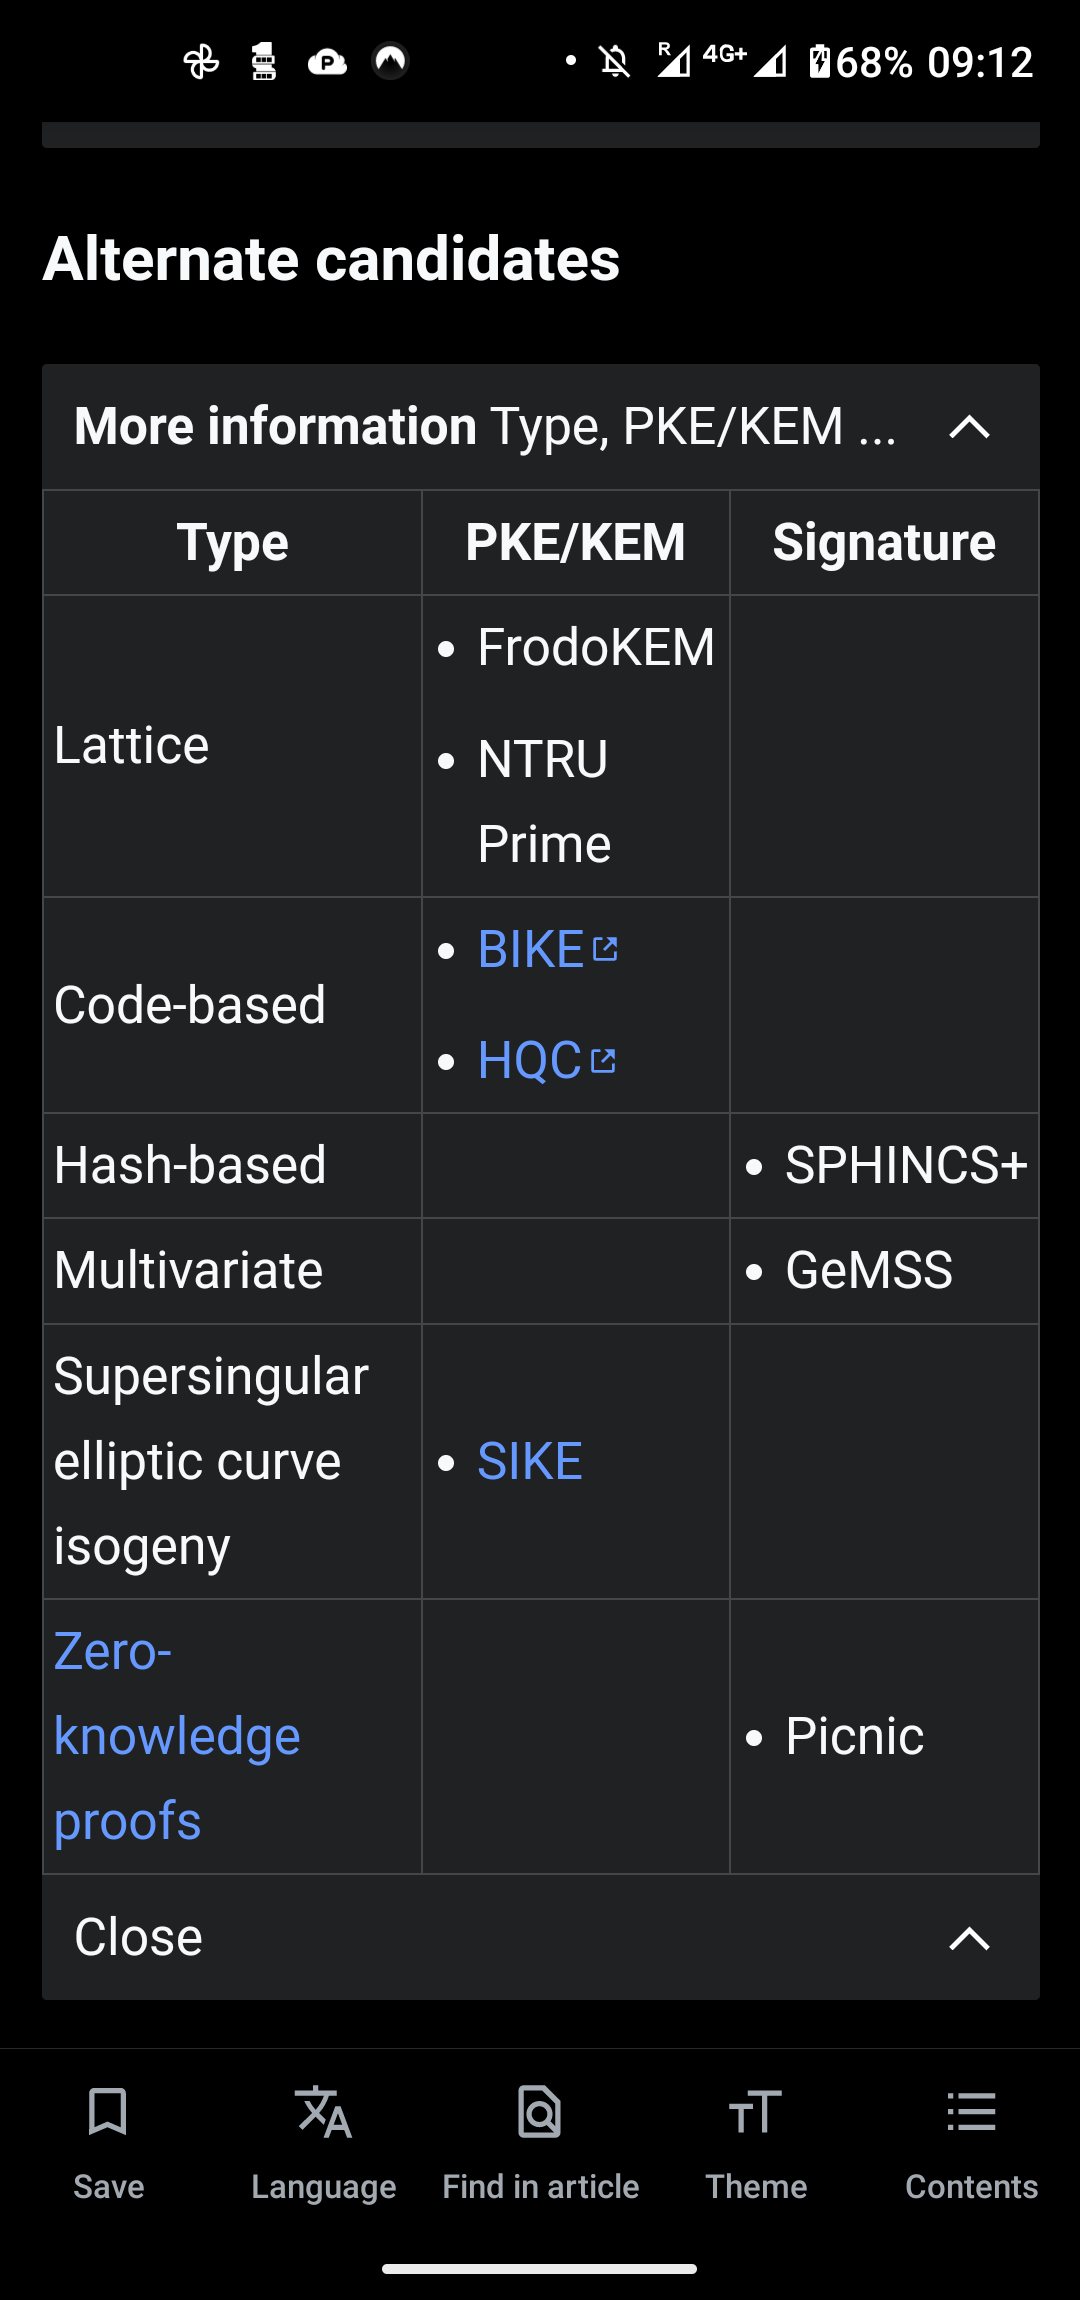
Task: Open the Theme text size icon
Action: tap(756, 2112)
